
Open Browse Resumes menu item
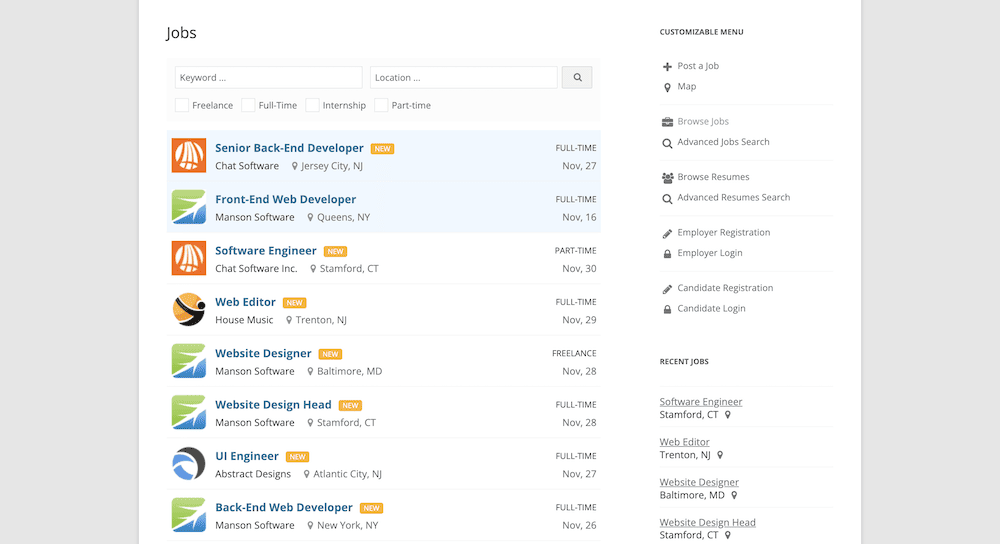pyautogui.click(x=713, y=177)
